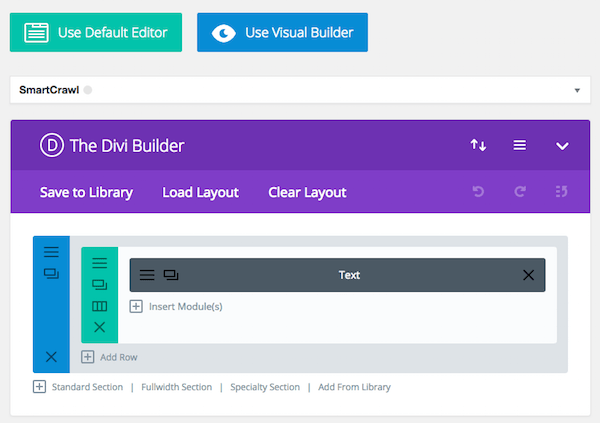Collapse the Divi Builder panel chevron
Viewport: 600px width, 423px height.
[562, 146]
